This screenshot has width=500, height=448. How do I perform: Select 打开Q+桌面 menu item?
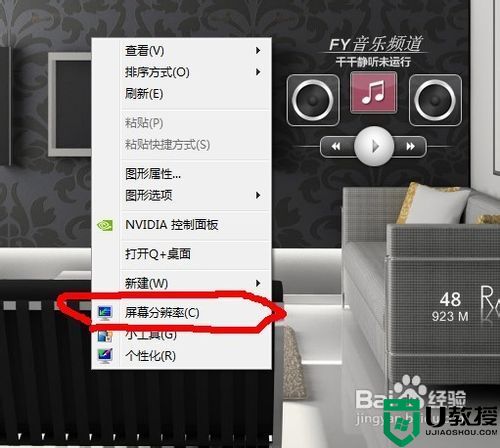181,254
